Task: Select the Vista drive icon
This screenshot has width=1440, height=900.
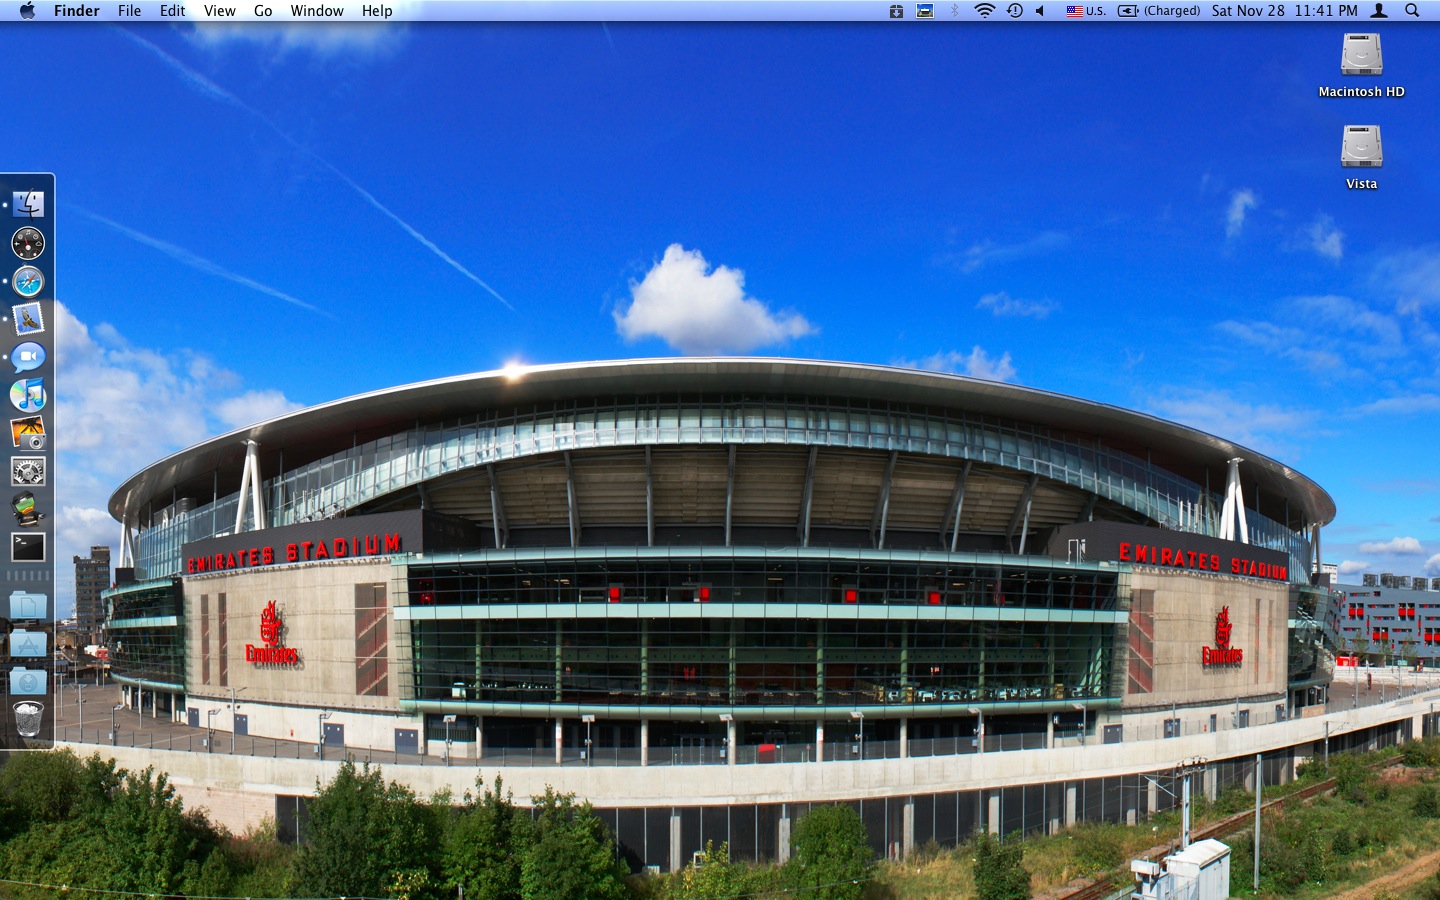Action: tap(1361, 157)
